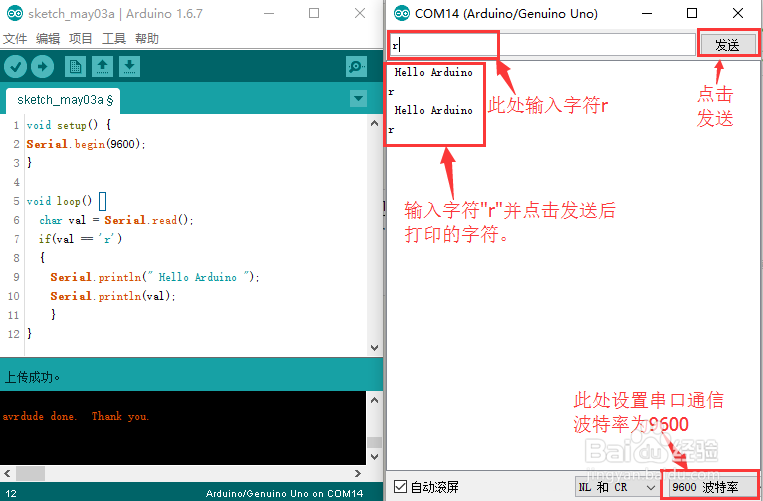Click the line "char val = Serial.read();"
The image size is (763, 501).
tap(116, 220)
